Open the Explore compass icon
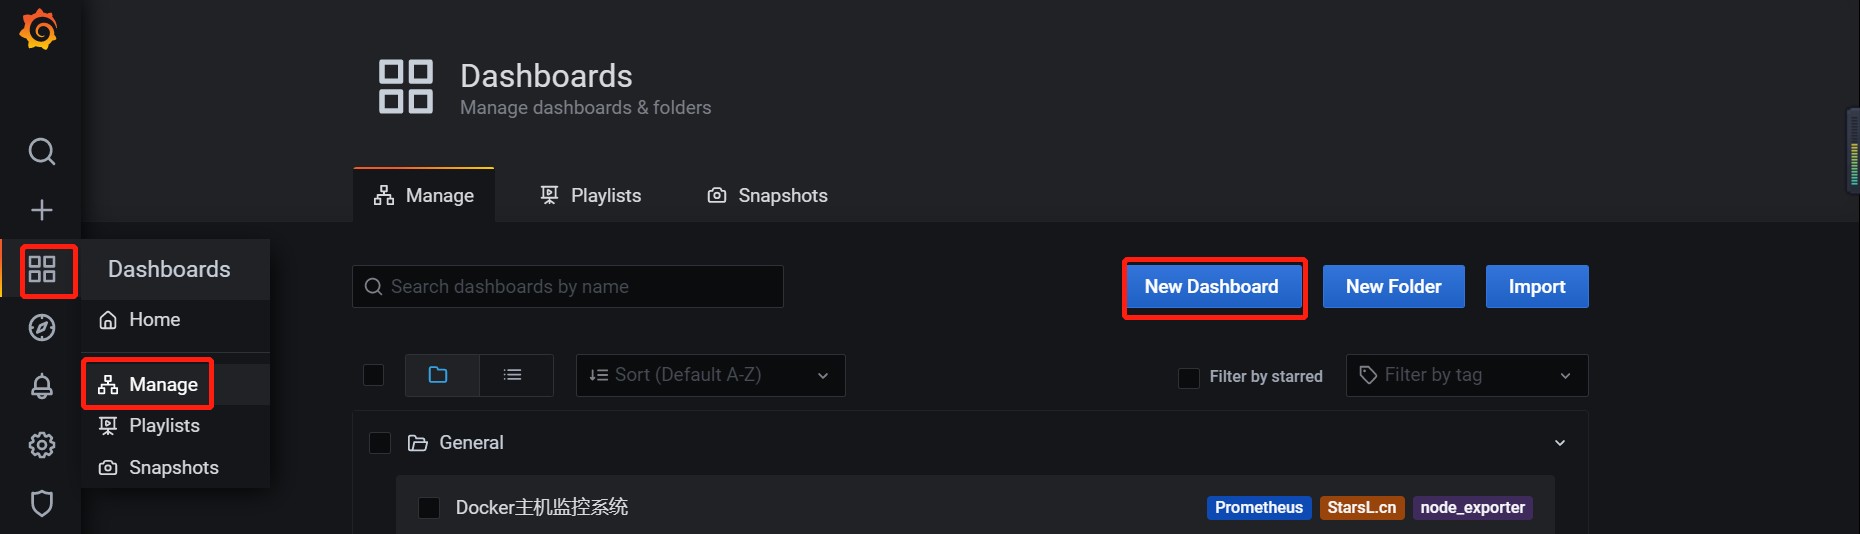This screenshot has width=1860, height=534. click(x=41, y=328)
